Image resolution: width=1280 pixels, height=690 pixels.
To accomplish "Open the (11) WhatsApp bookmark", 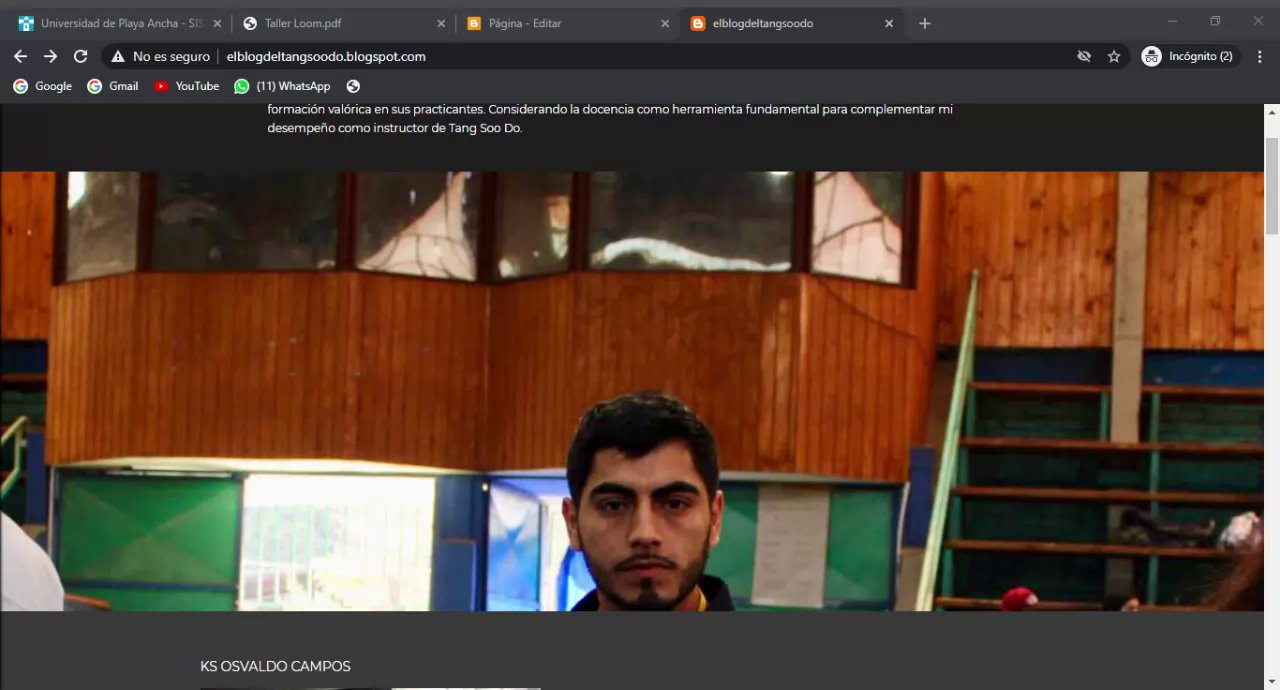I will pyautogui.click(x=282, y=86).
